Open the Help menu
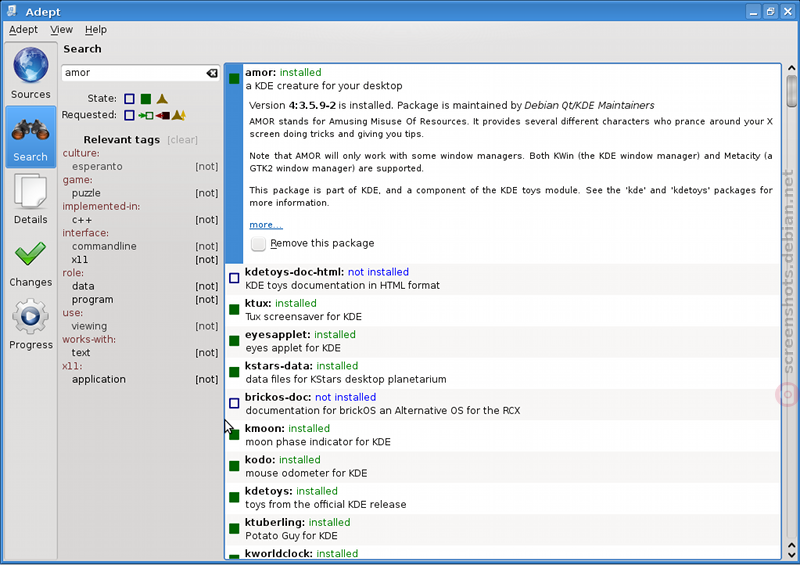800x565 pixels. click(96, 30)
